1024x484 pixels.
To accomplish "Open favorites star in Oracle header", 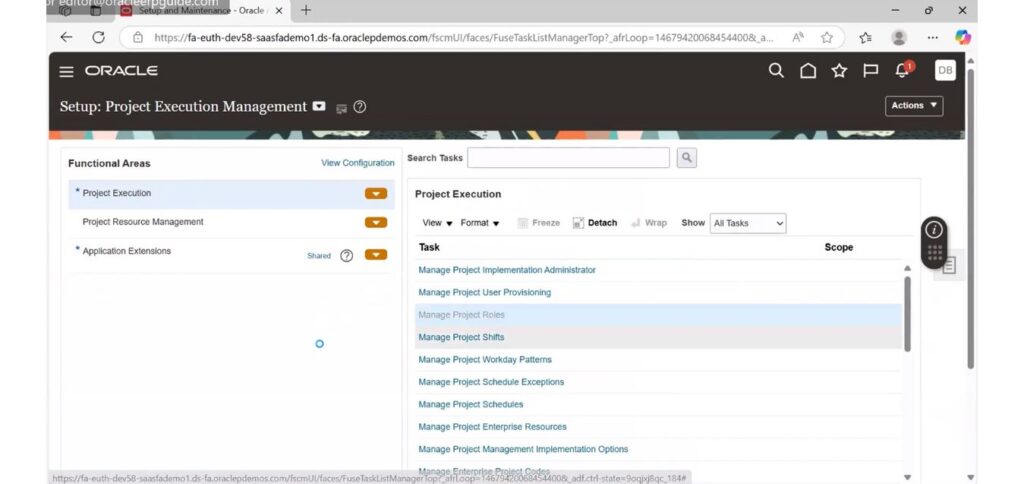I will click(x=839, y=71).
